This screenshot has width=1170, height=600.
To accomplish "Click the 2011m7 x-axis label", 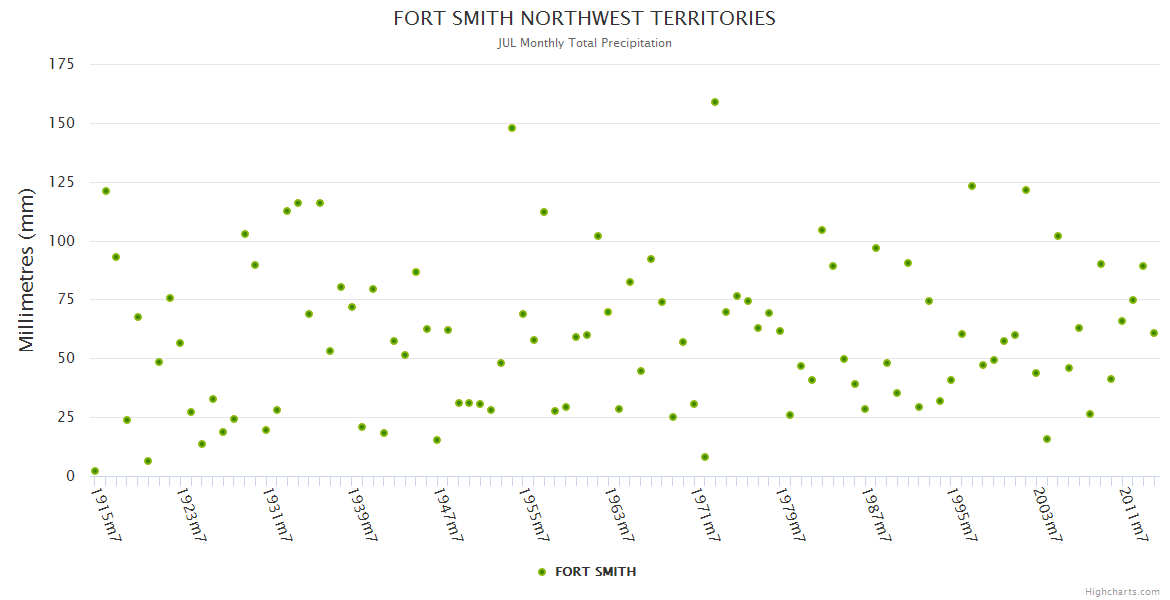I will click(x=1133, y=514).
